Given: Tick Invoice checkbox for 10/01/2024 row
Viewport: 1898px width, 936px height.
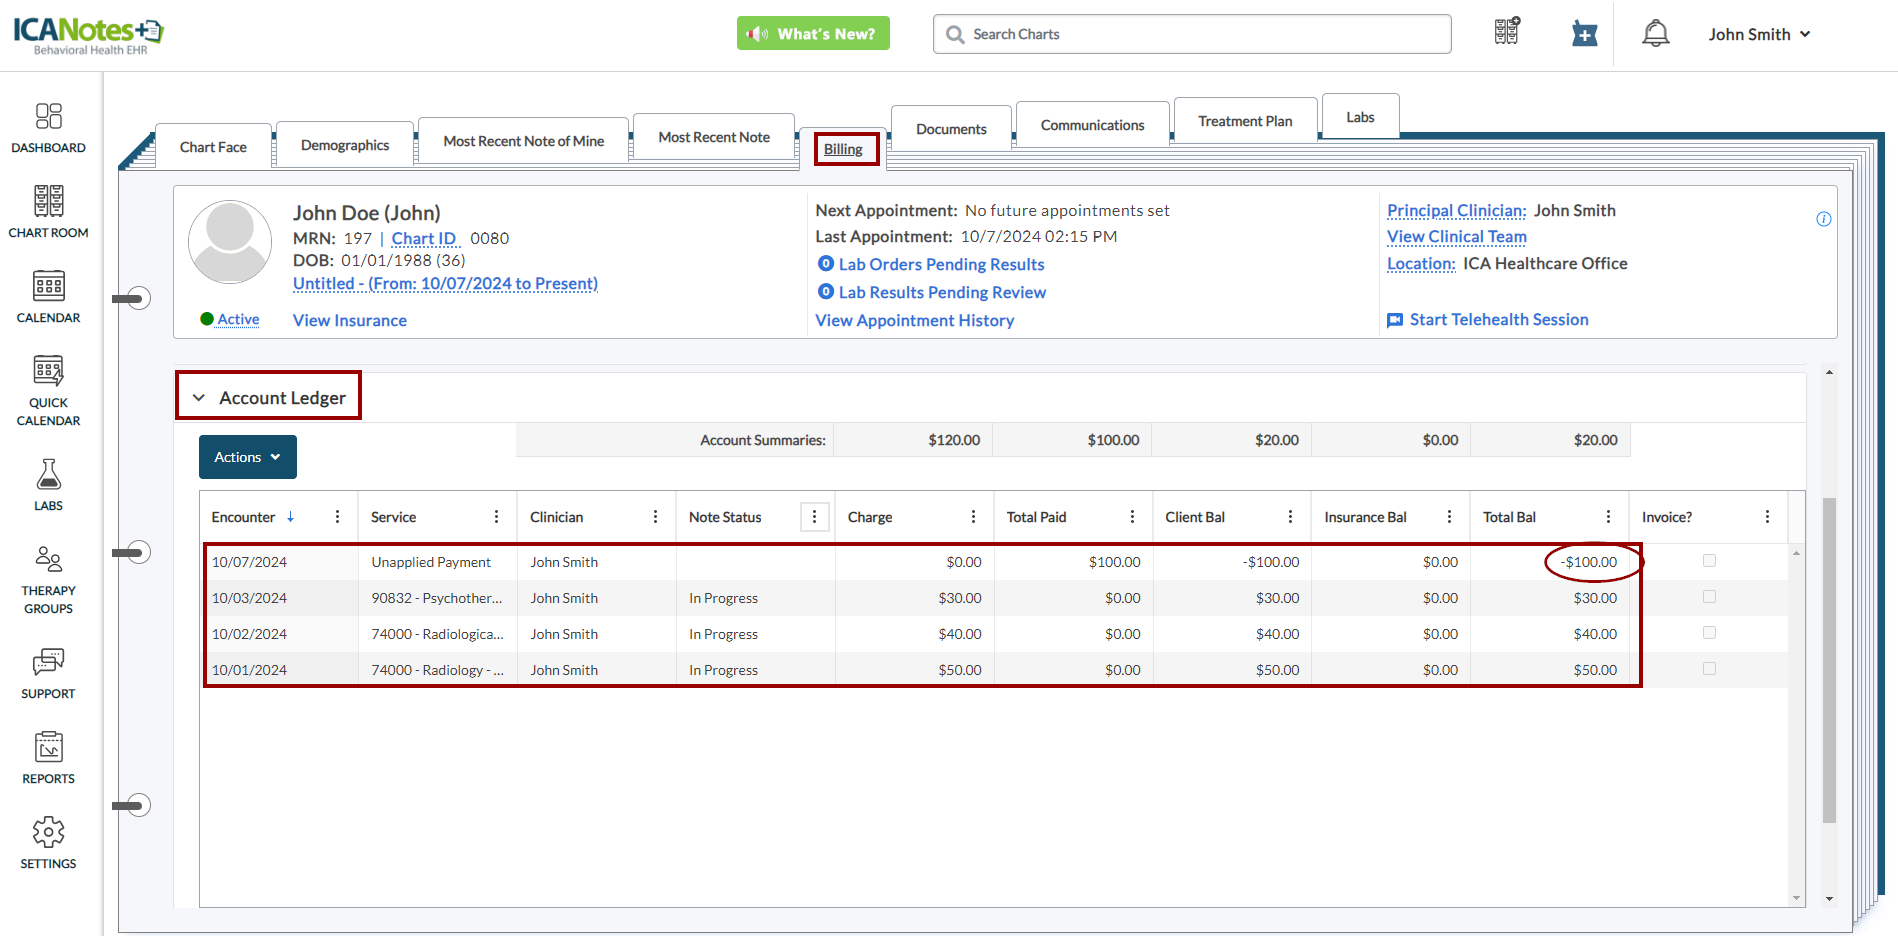Looking at the screenshot, I should (x=1709, y=669).
